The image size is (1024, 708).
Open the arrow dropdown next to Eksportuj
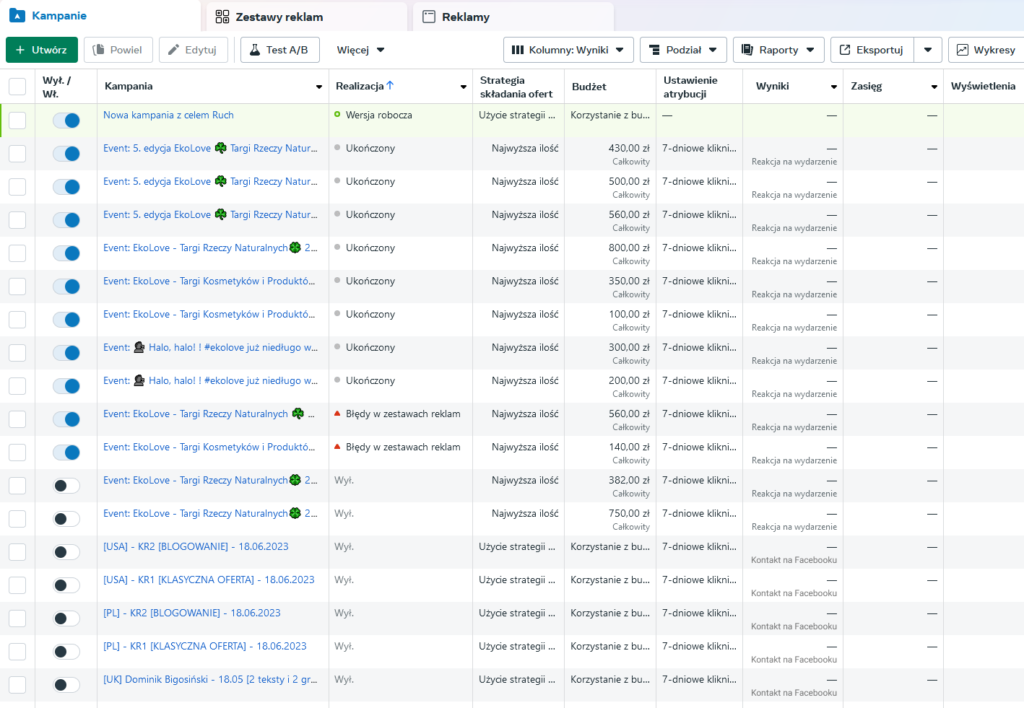(928, 50)
